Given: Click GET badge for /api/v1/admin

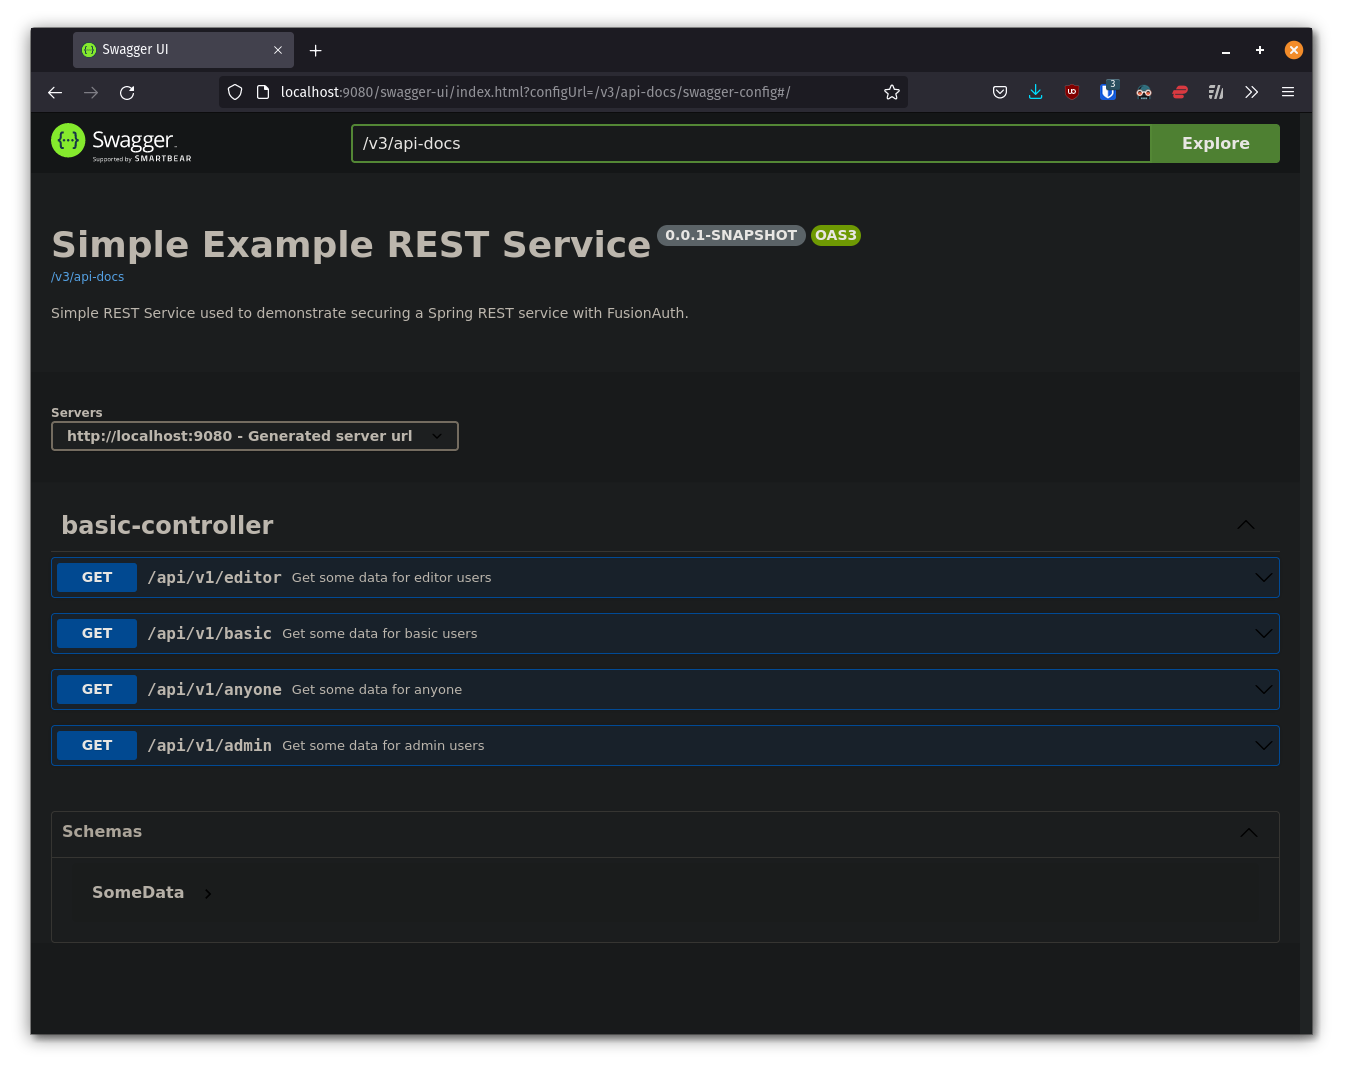Looking at the screenshot, I should (97, 745).
